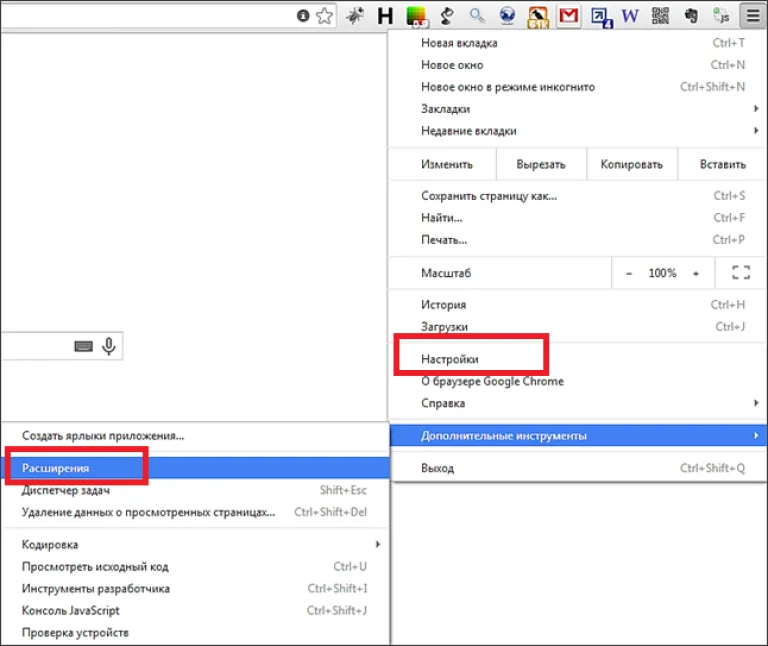The image size is (768, 646).
Task: Click the bold H extension icon
Action: [385, 16]
